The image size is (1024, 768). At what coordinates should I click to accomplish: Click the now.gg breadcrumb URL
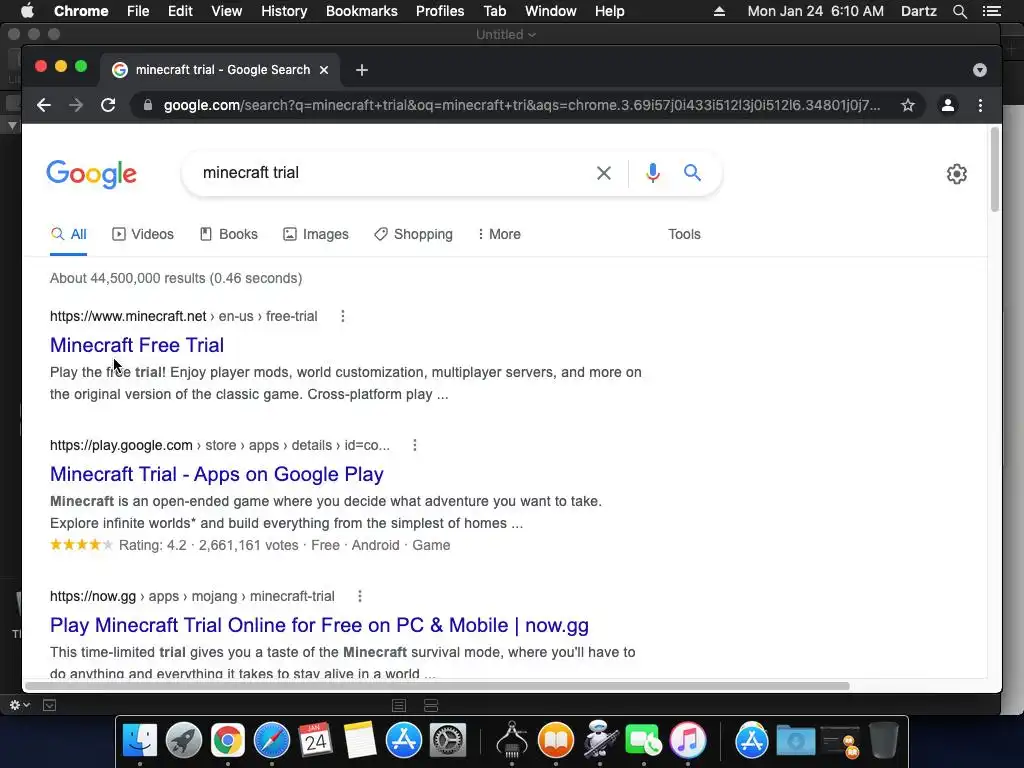pyautogui.click(x=192, y=596)
